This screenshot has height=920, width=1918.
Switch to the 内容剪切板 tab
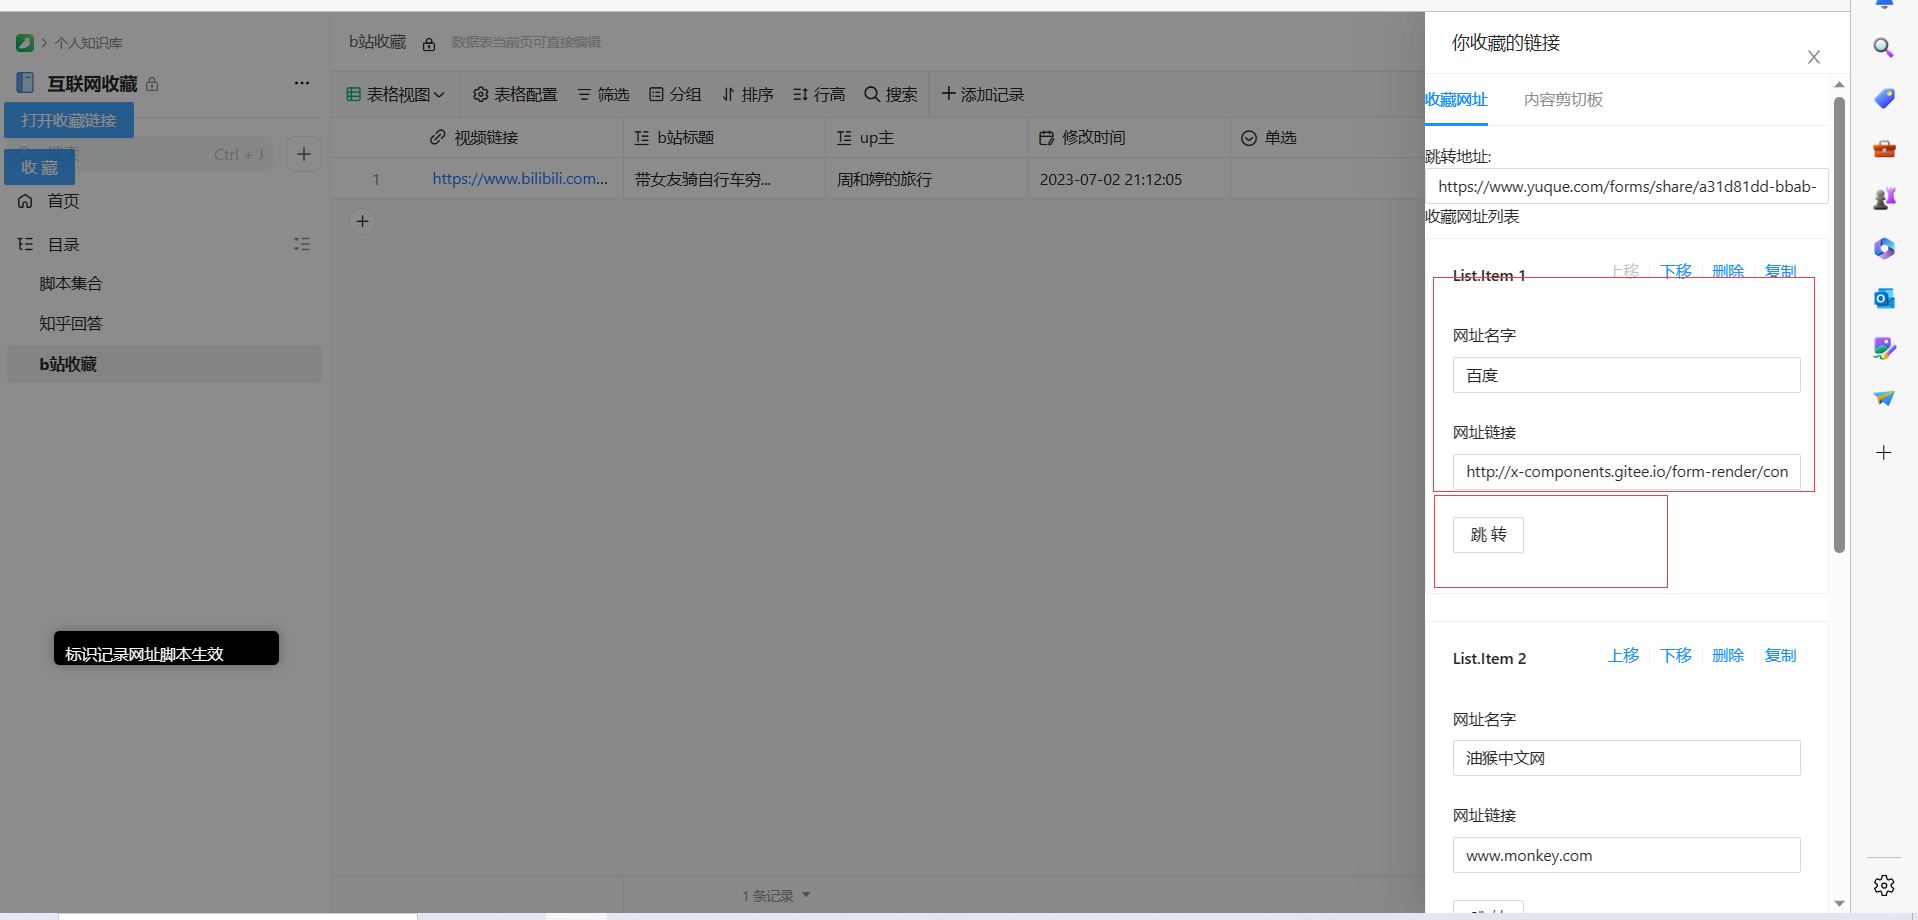pyautogui.click(x=1563, y=100)
